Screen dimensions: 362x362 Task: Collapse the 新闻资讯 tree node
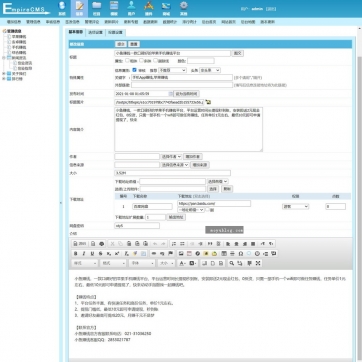tap(4, 58)
